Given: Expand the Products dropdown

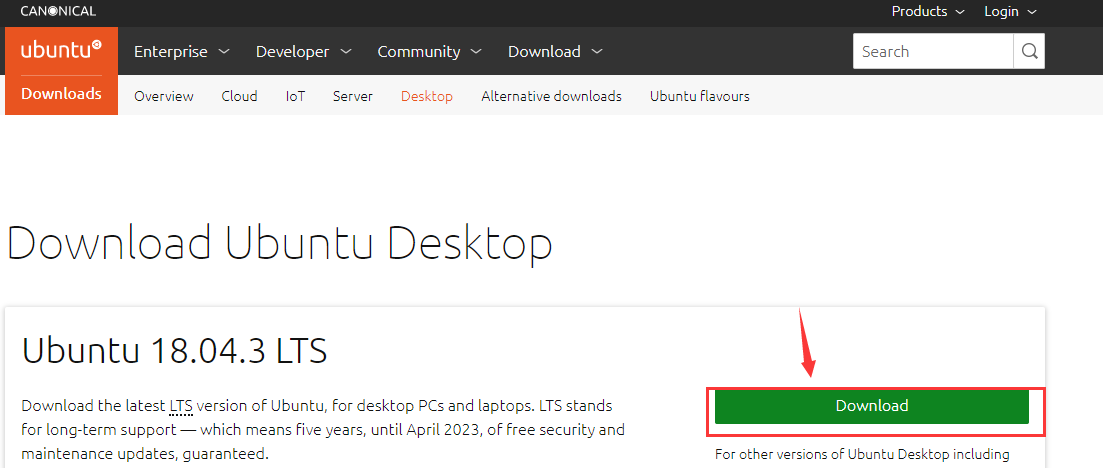Looking at the screenshot, I should 929,11.
